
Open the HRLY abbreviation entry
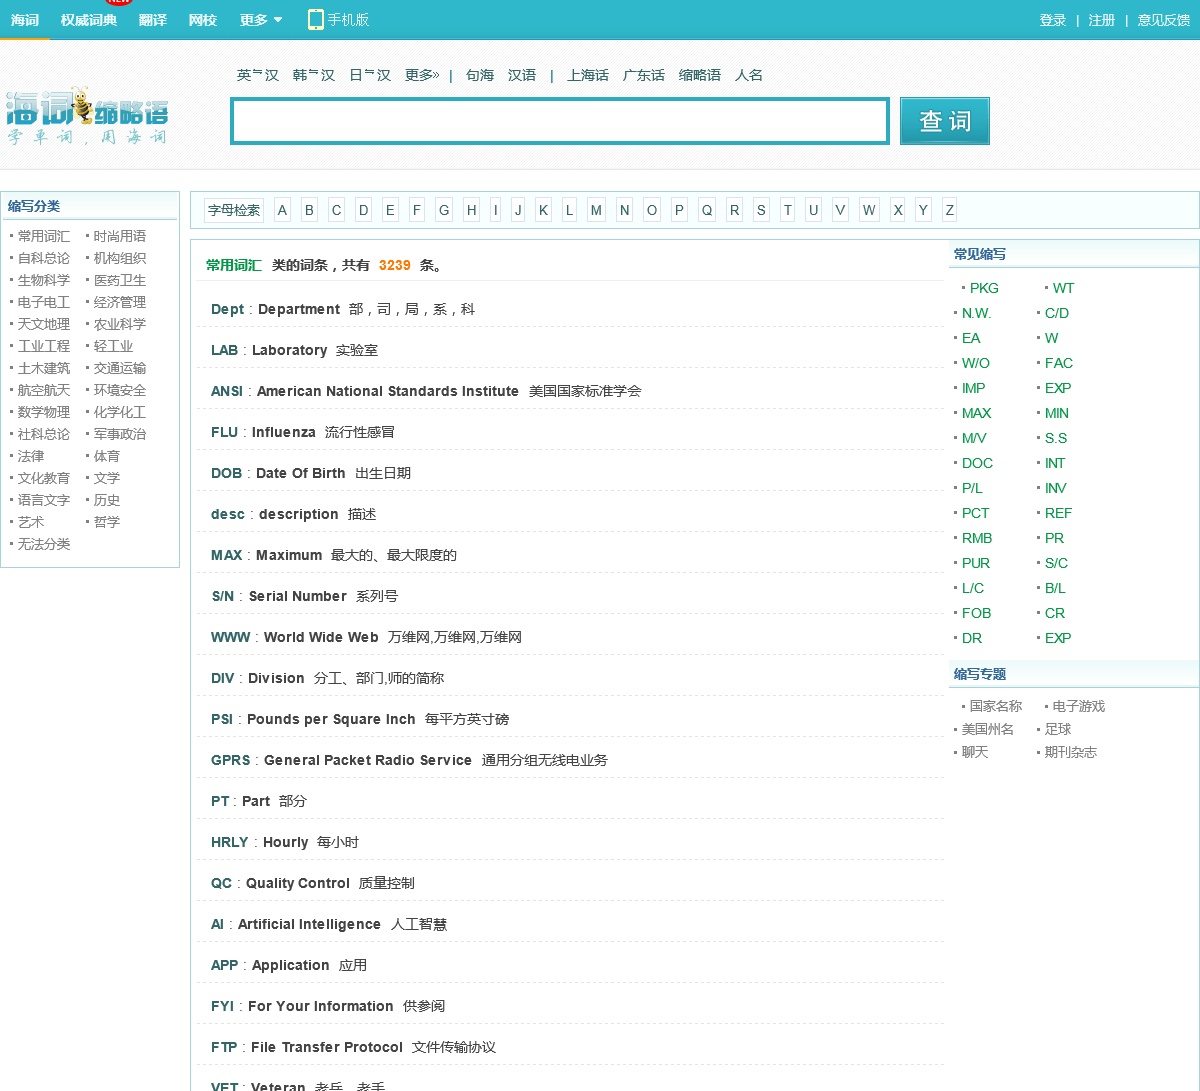pyautogui.click(x=230, y=842)
